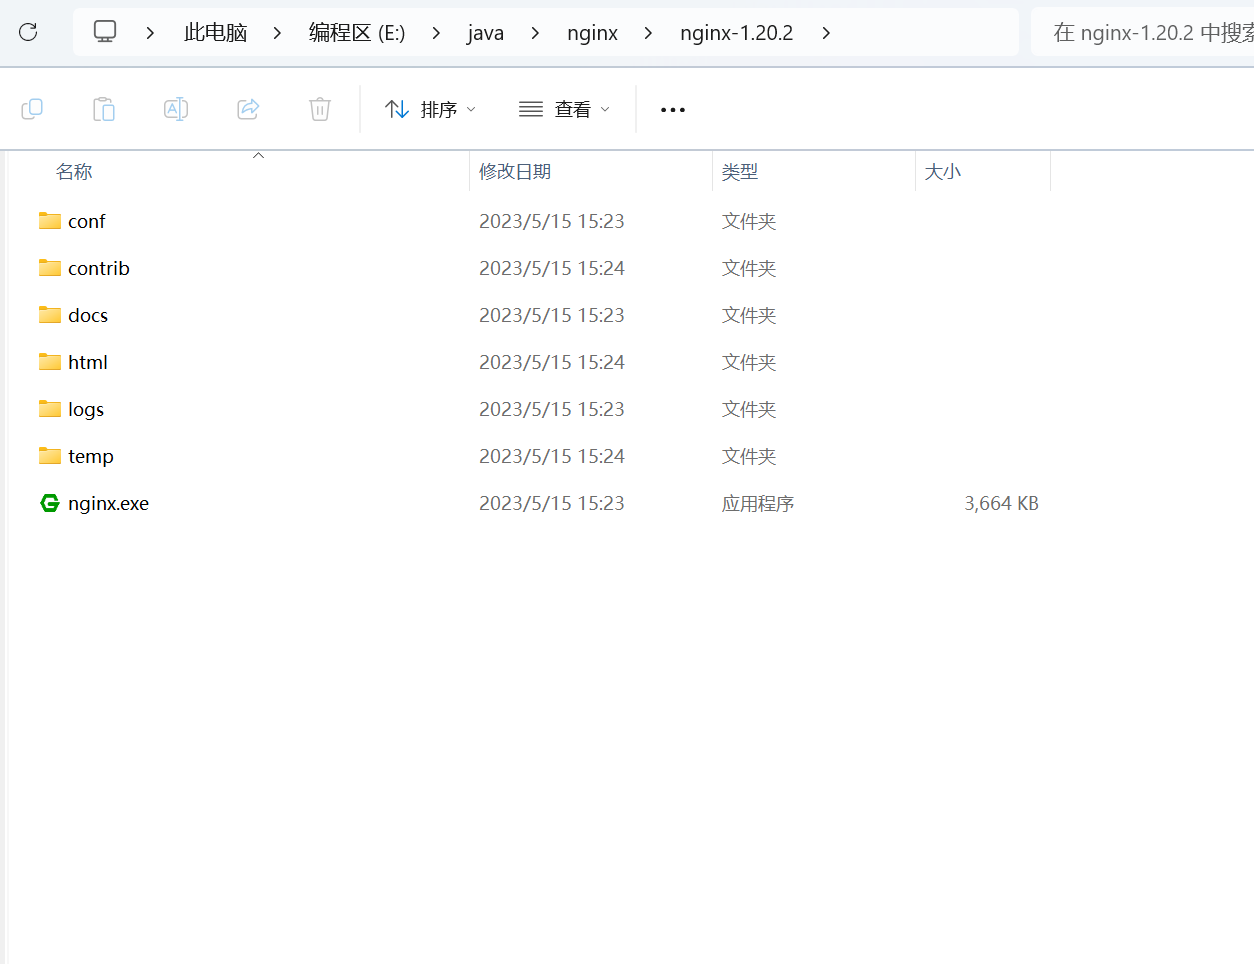Expand the chevron after the computer icon
The image size is (1254, 964).
150,33
